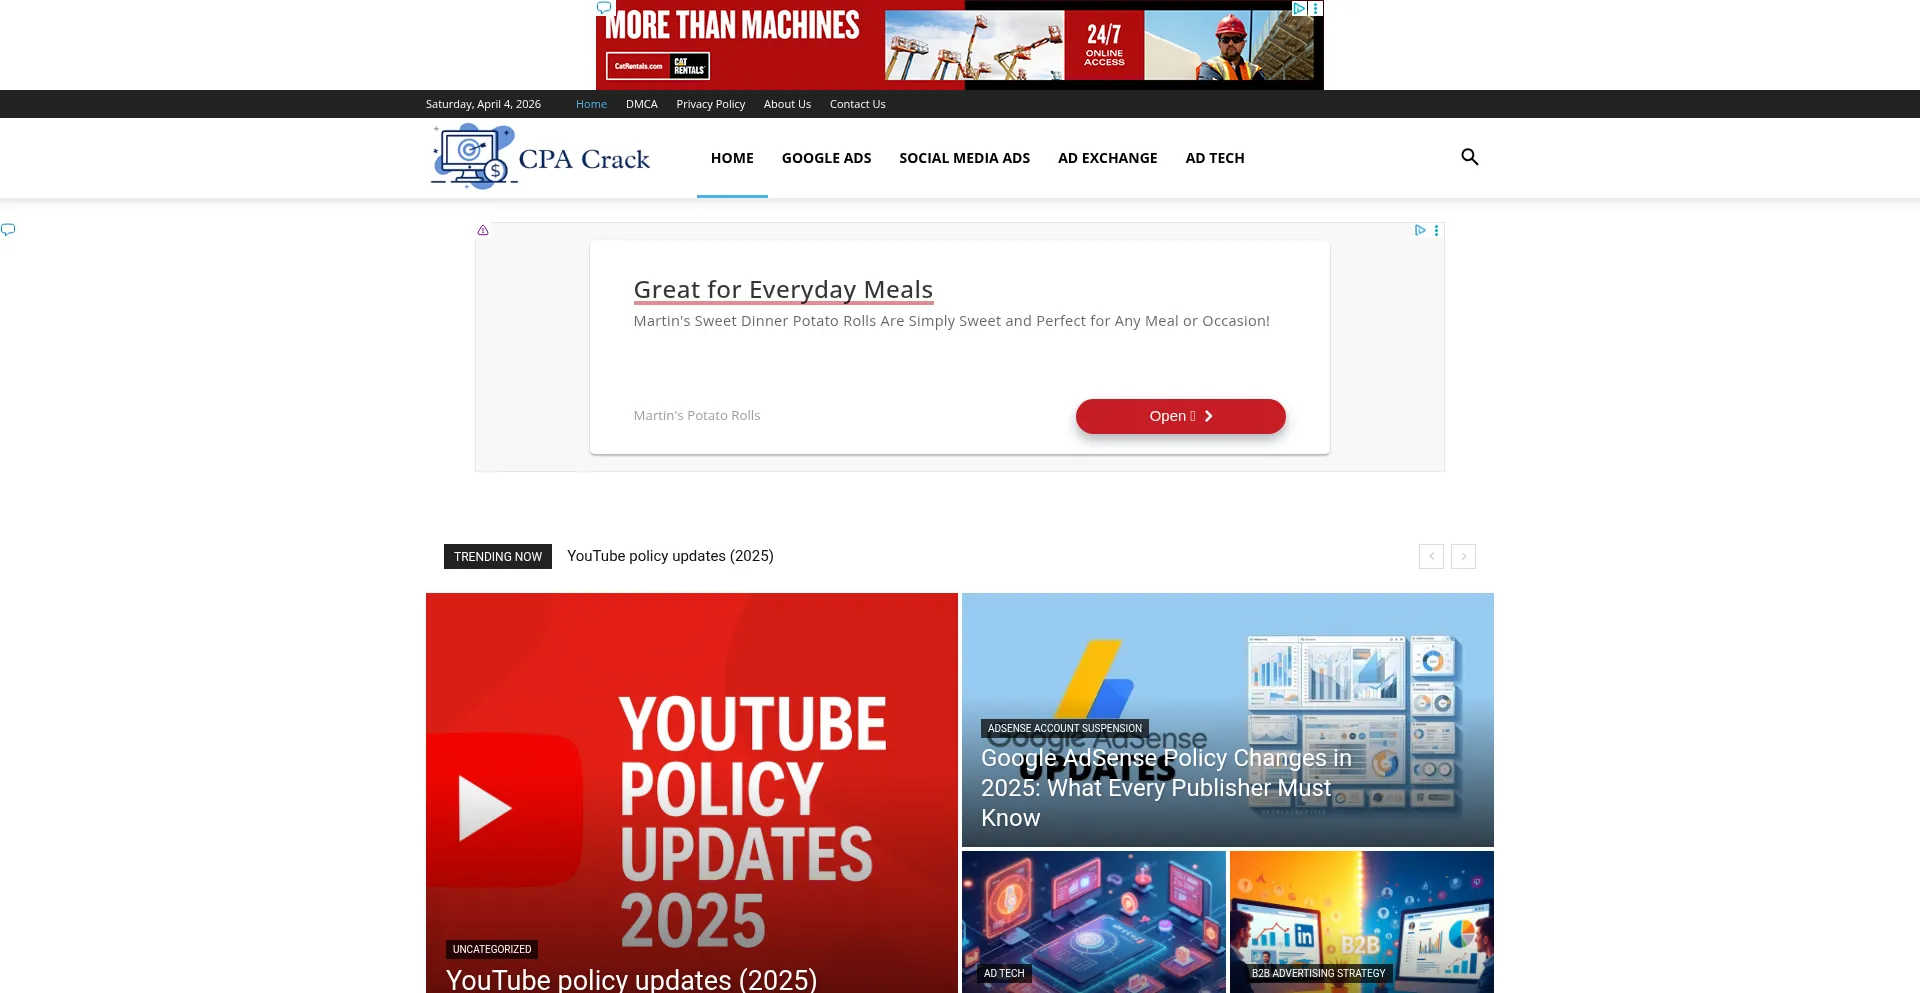Screen dimensions: 1920x993
Task: Open the Contact Us link
Action: pyautogui.click(x=857, y=104)
